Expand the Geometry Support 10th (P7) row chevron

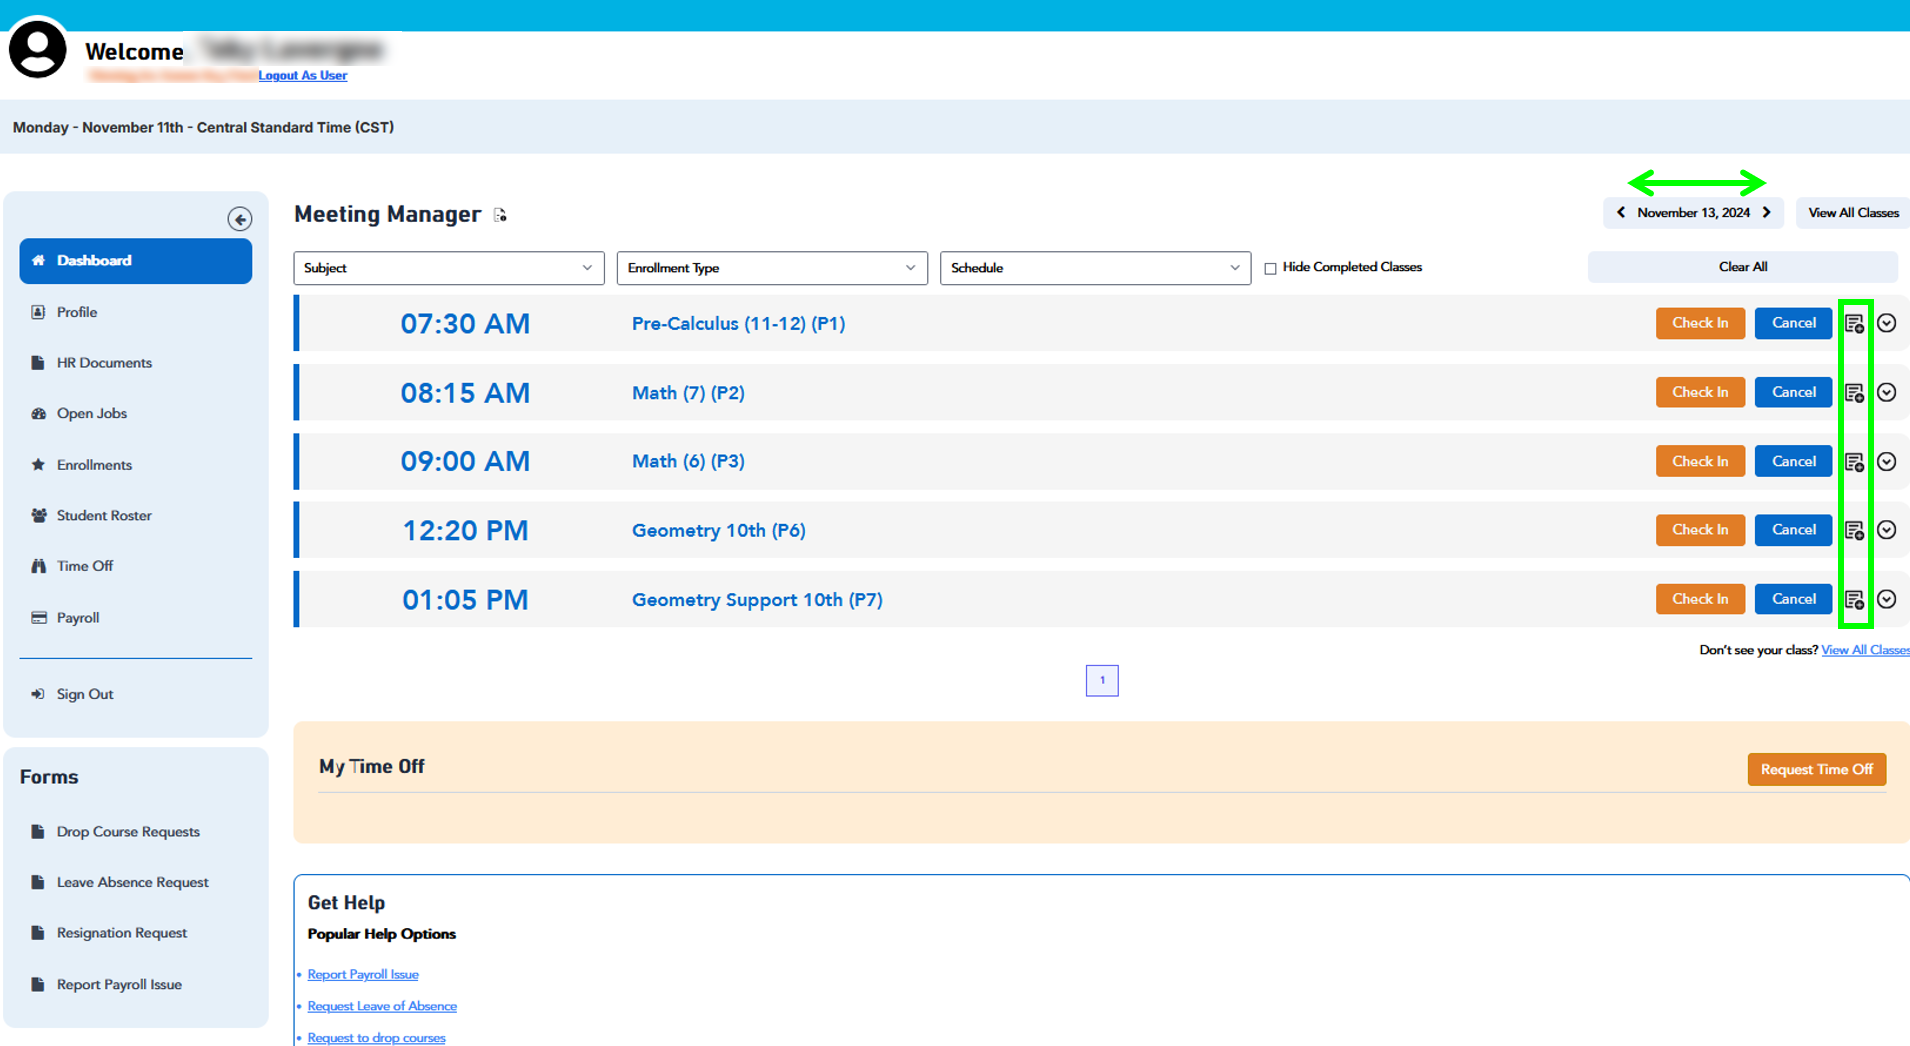coord(1886,599)
